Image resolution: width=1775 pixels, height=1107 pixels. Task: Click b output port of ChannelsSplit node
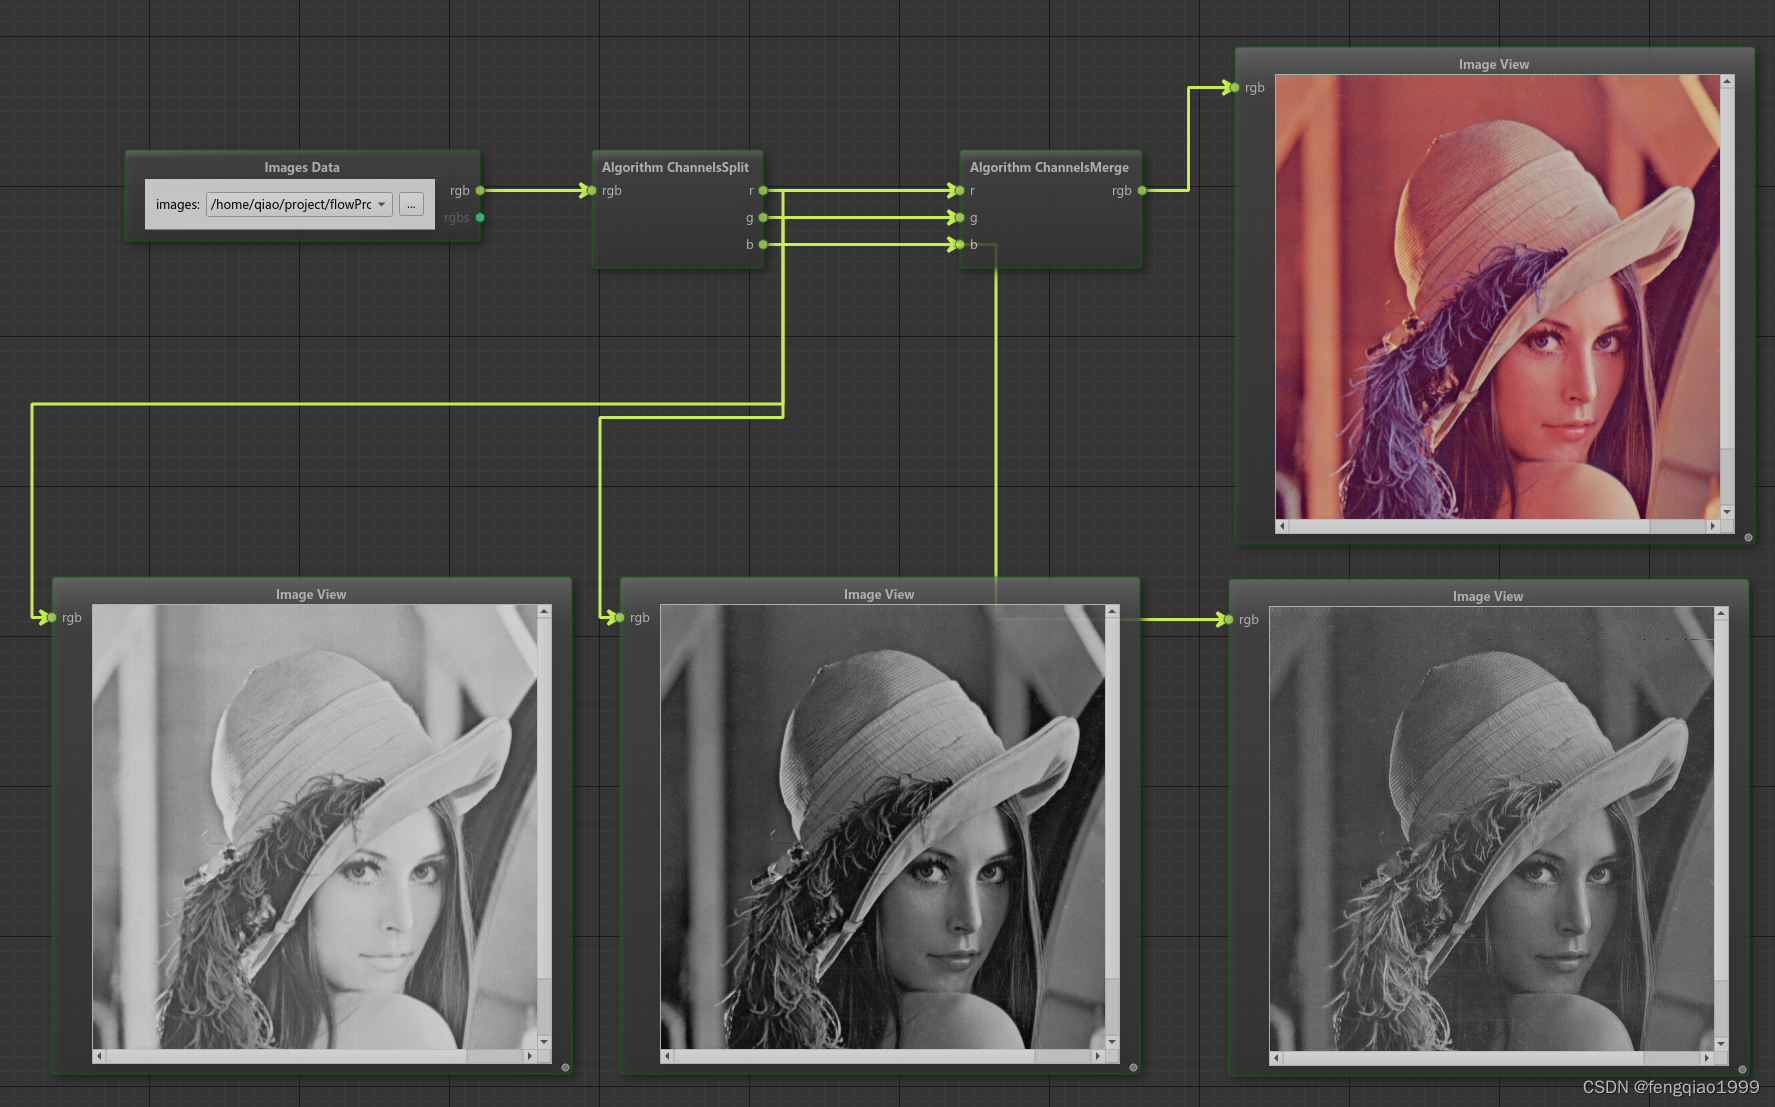[x=763, y=244]
